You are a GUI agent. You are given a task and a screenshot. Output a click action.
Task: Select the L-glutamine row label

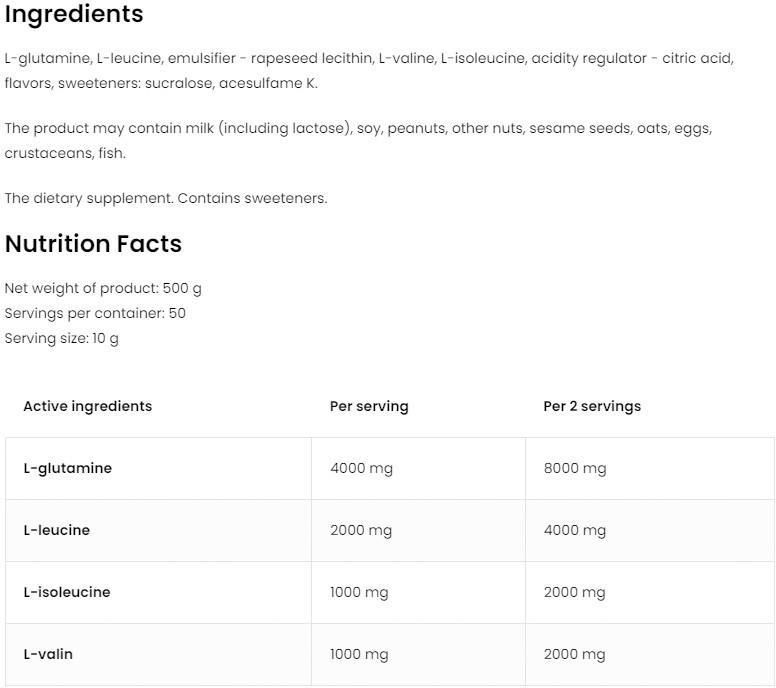68,468
